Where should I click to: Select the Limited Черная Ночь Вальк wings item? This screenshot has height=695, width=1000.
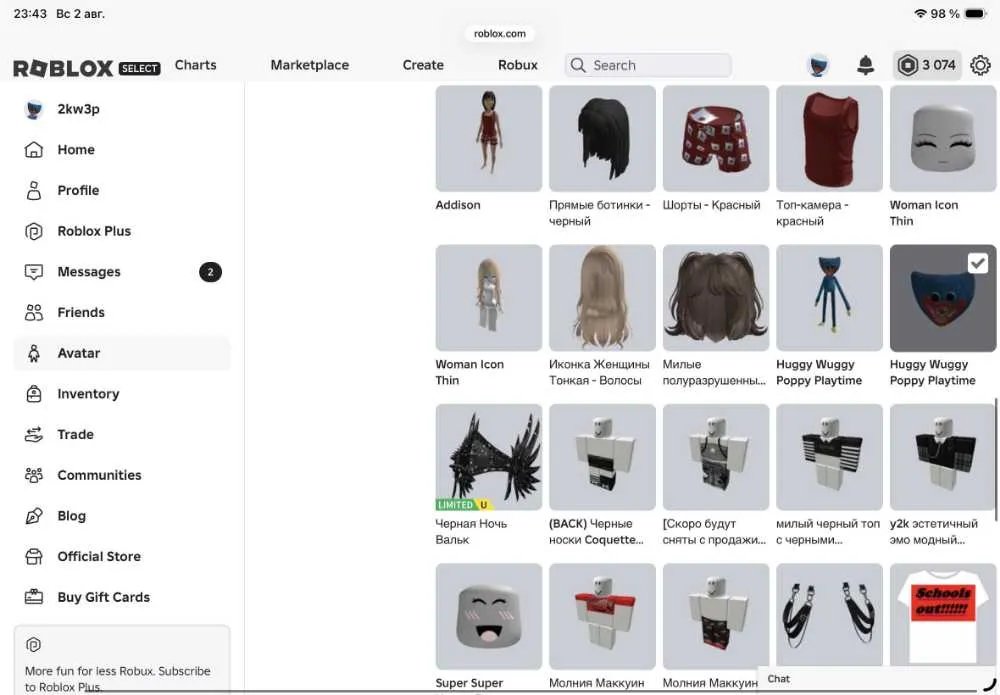click(489, 457)
